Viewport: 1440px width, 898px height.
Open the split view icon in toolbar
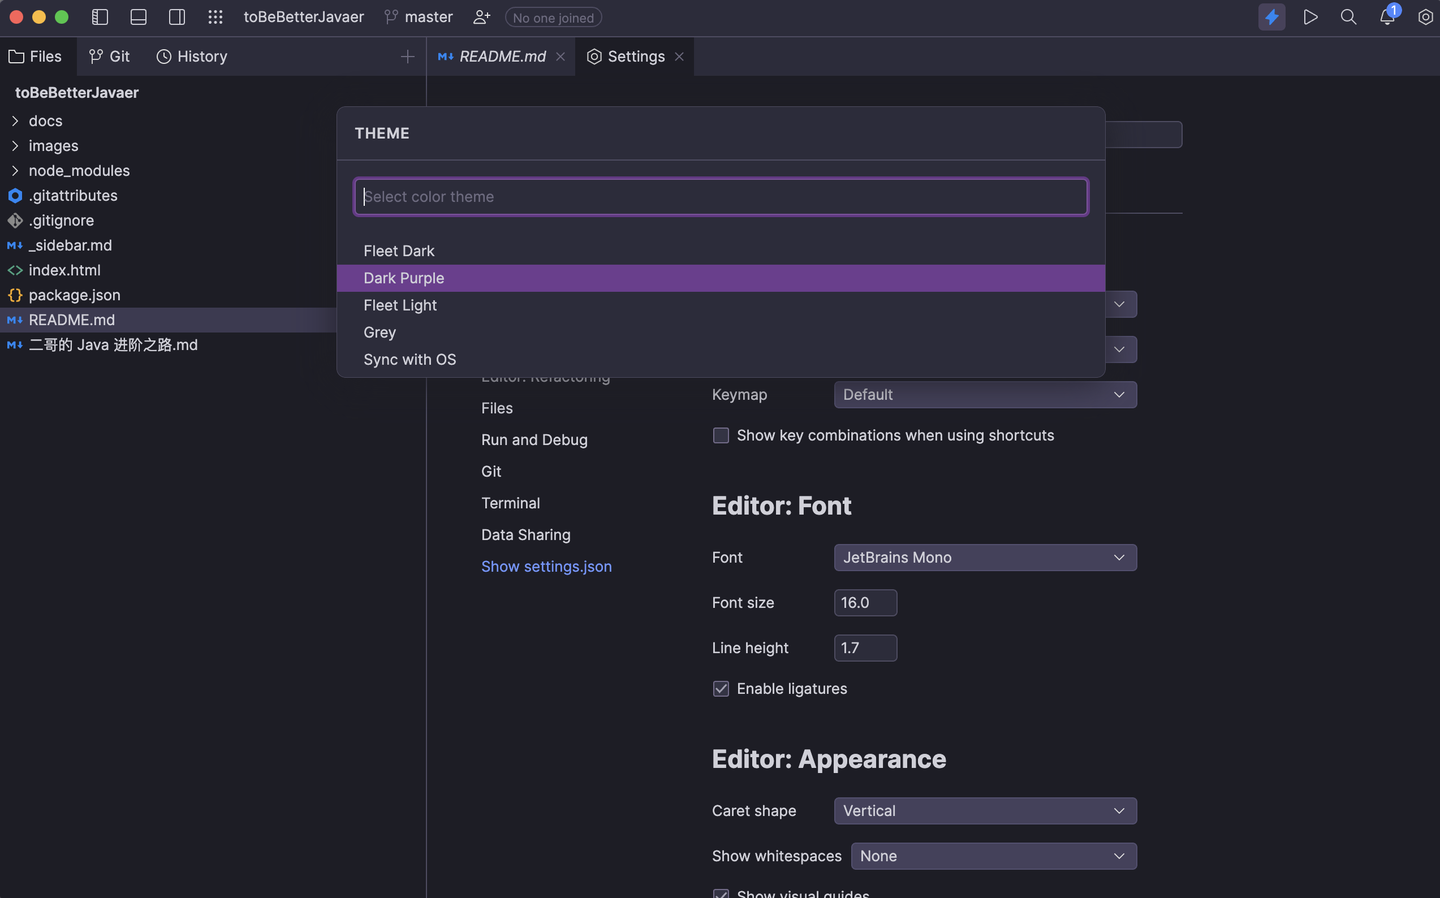click(177, 16)
